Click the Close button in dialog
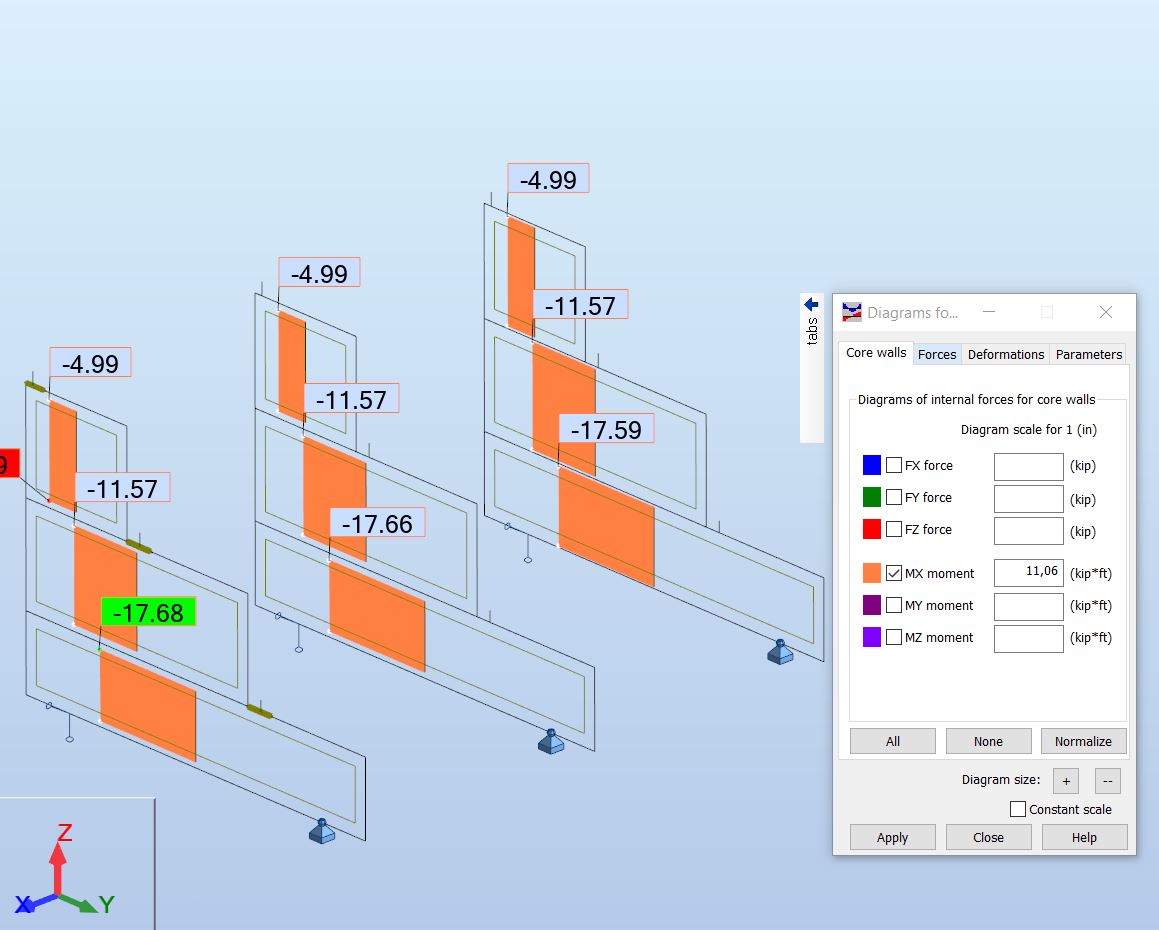Screen dimensions: 1159x930 click(x=988, y=837)
